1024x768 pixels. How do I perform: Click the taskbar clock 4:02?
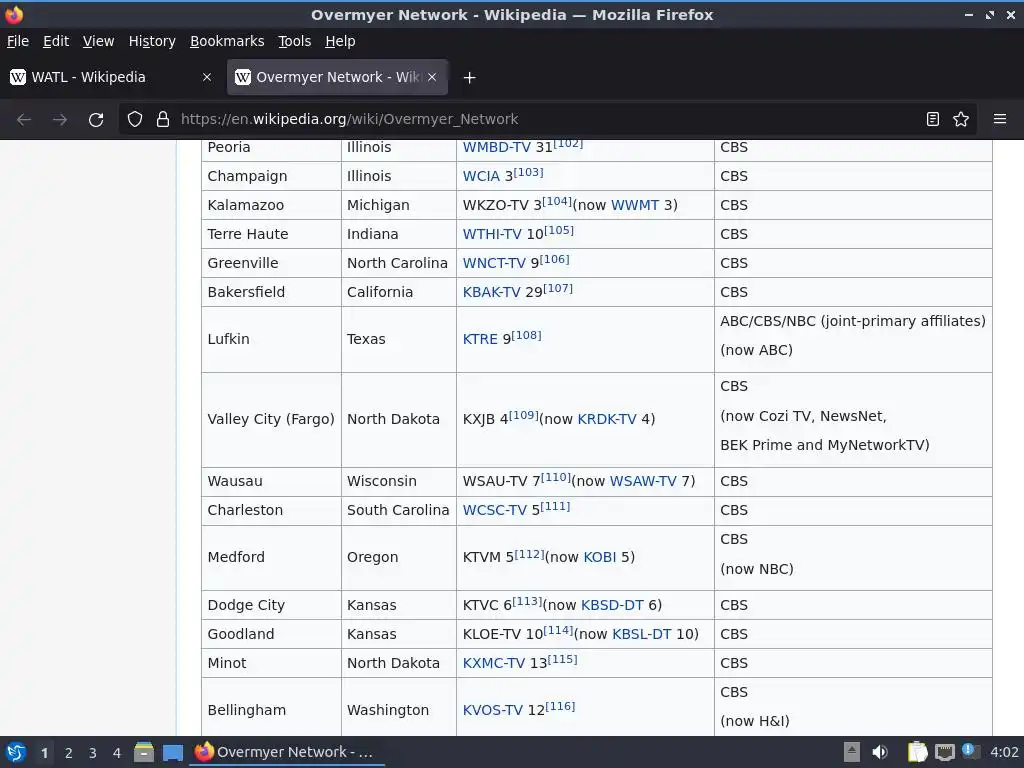point(1004,752)
